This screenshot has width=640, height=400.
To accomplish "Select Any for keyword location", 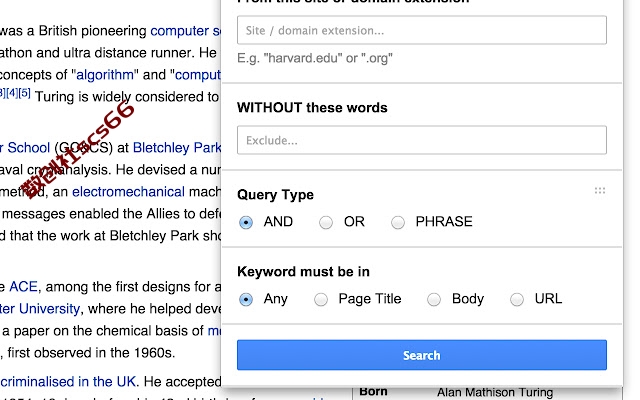I will (x=246, y=300).
